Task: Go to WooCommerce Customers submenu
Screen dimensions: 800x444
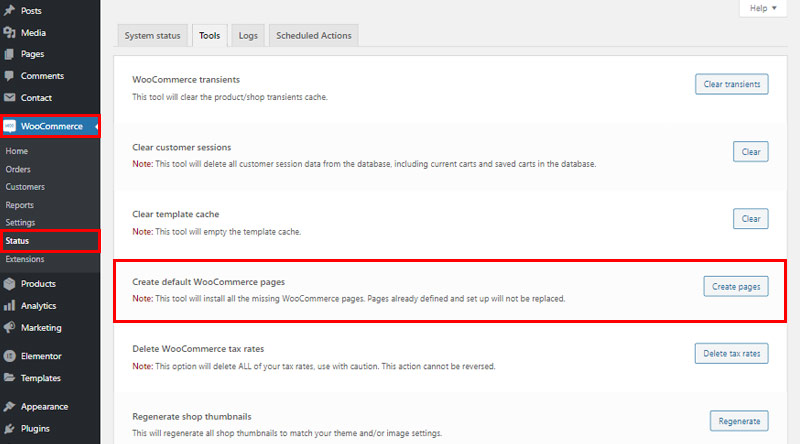Action: tap(25, 187)
